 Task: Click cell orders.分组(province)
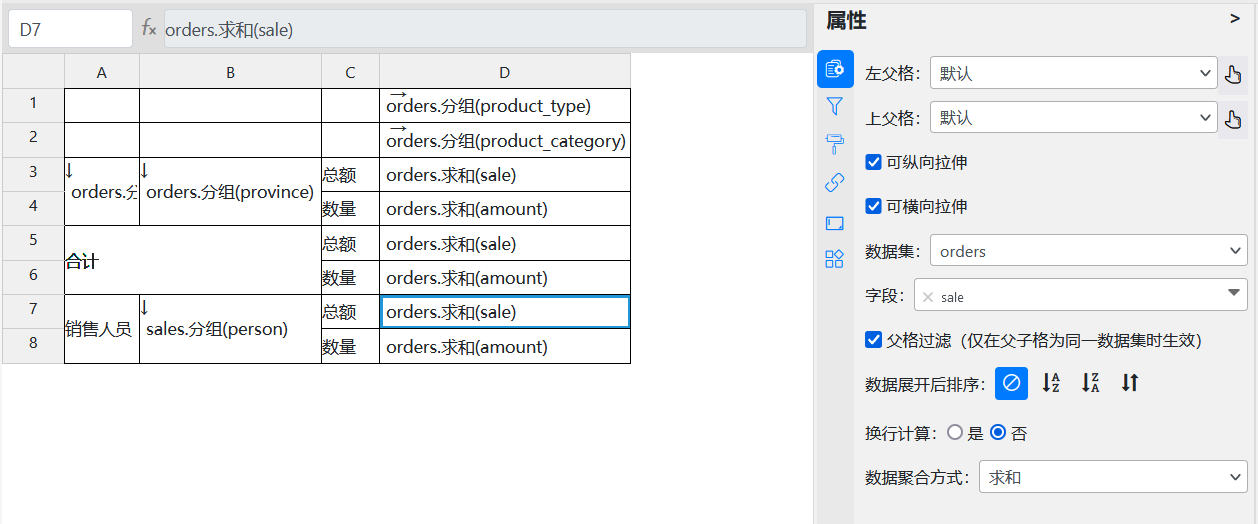coord(230,191)
